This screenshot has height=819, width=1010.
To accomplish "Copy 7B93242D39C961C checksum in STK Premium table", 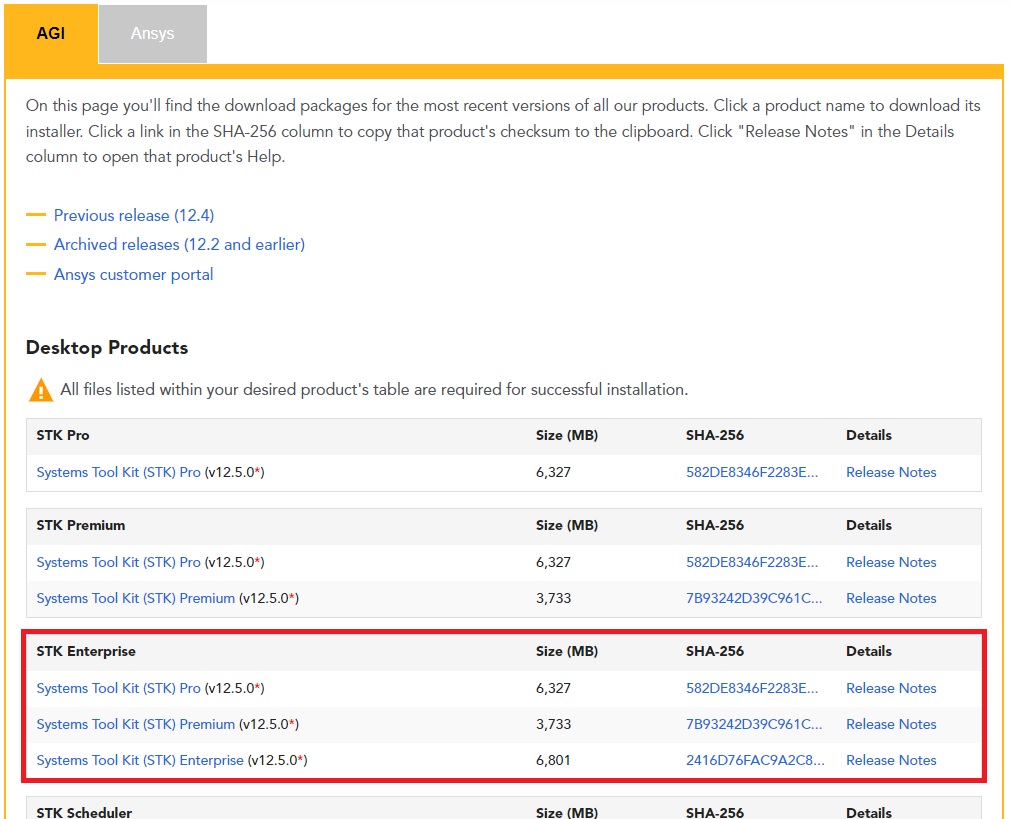I will tap(754, 598).
